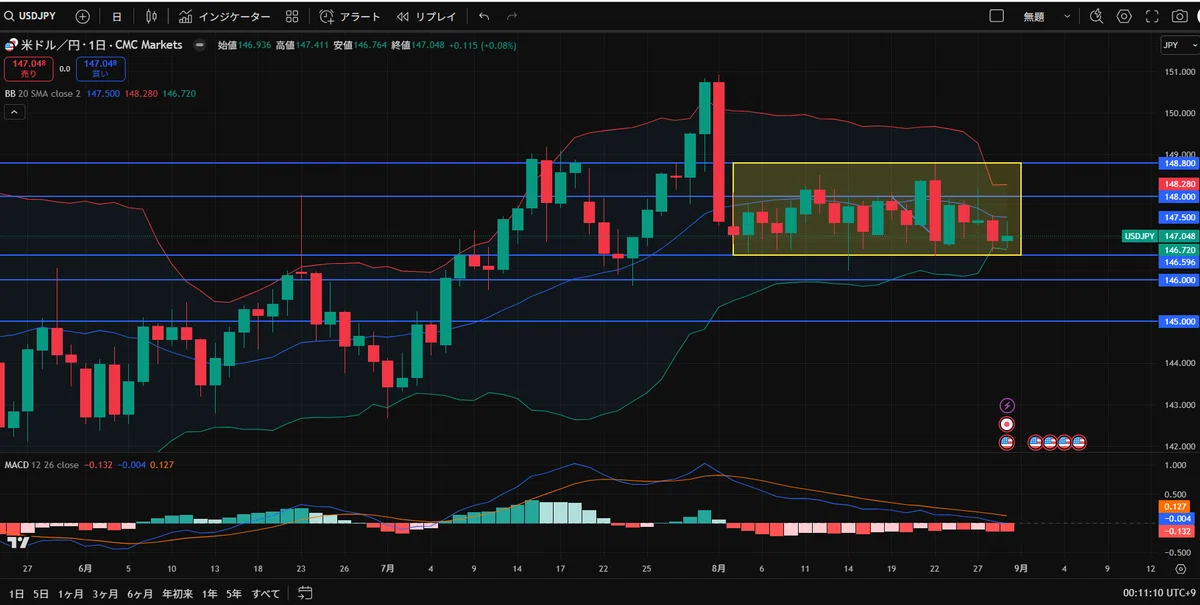Click the 始値146.936 open value

(x=243, y=45)
